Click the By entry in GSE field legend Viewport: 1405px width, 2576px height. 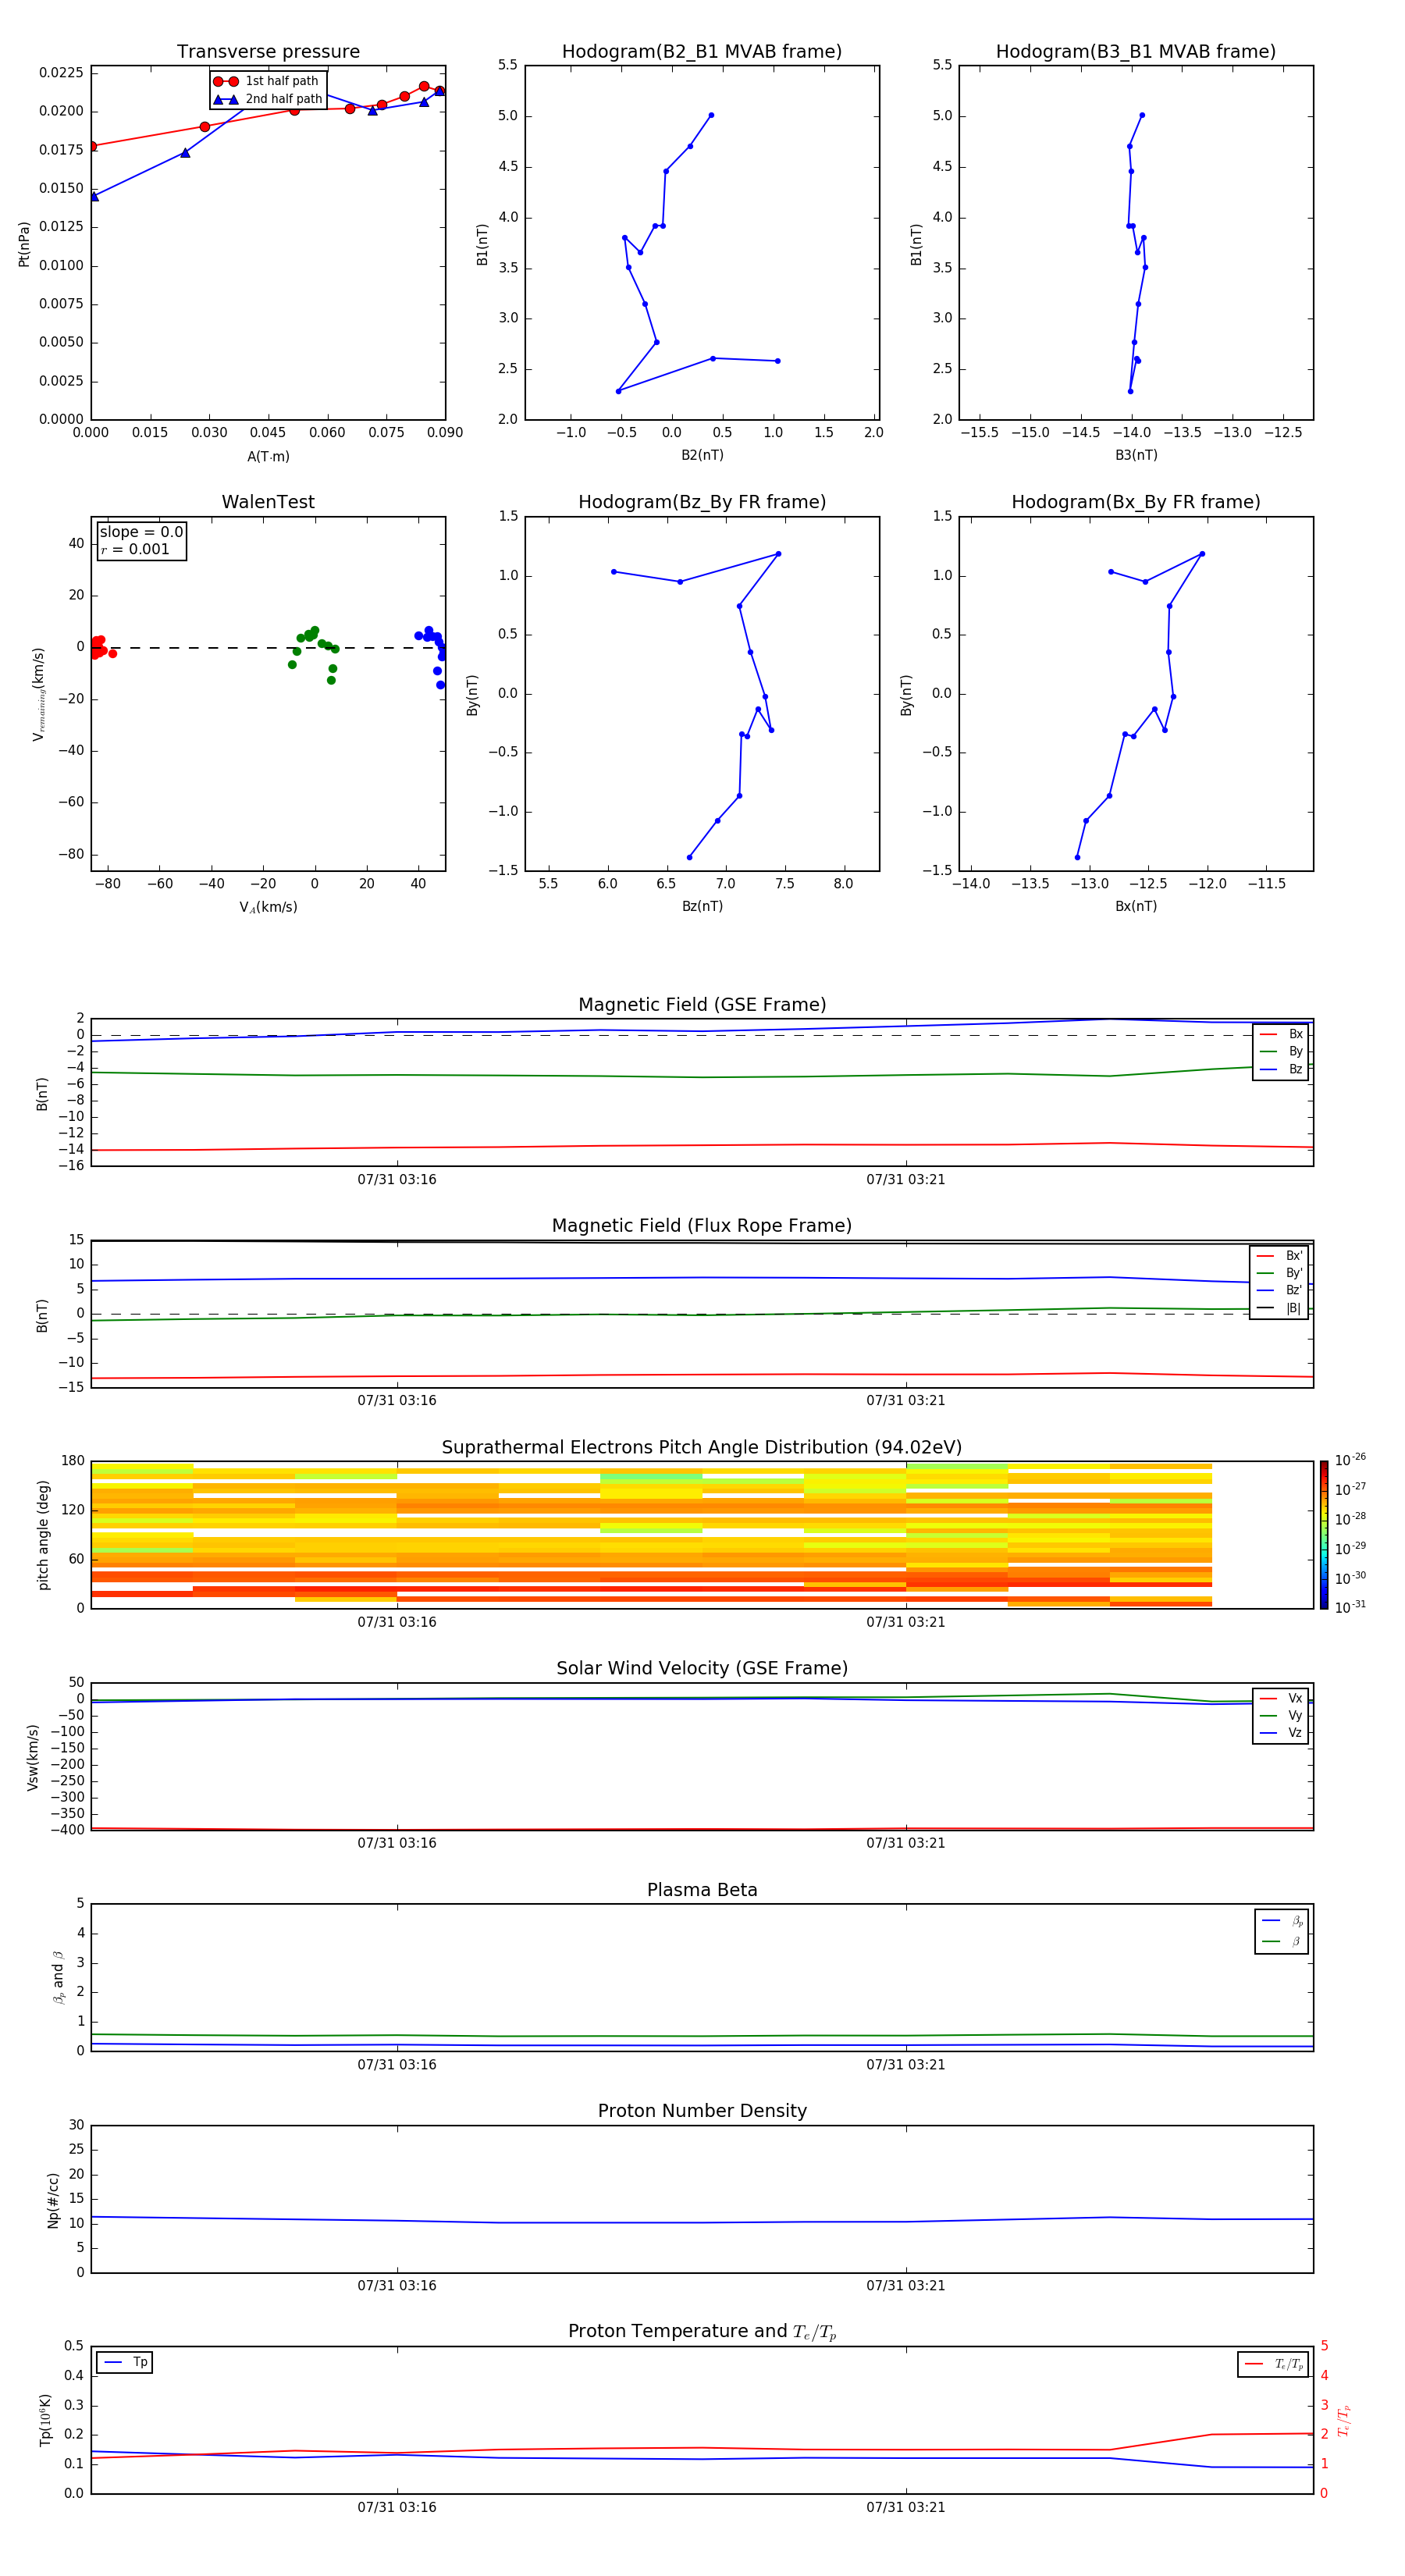point(1281,1052)
